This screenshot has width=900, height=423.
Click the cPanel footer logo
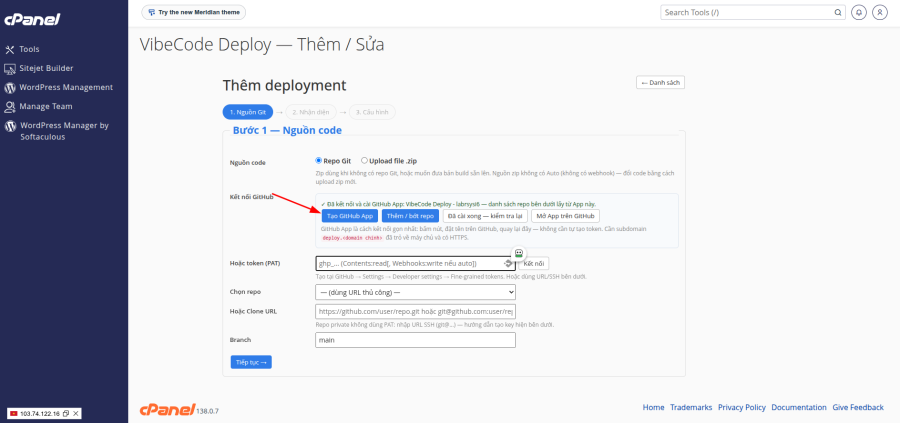point(168,409)
